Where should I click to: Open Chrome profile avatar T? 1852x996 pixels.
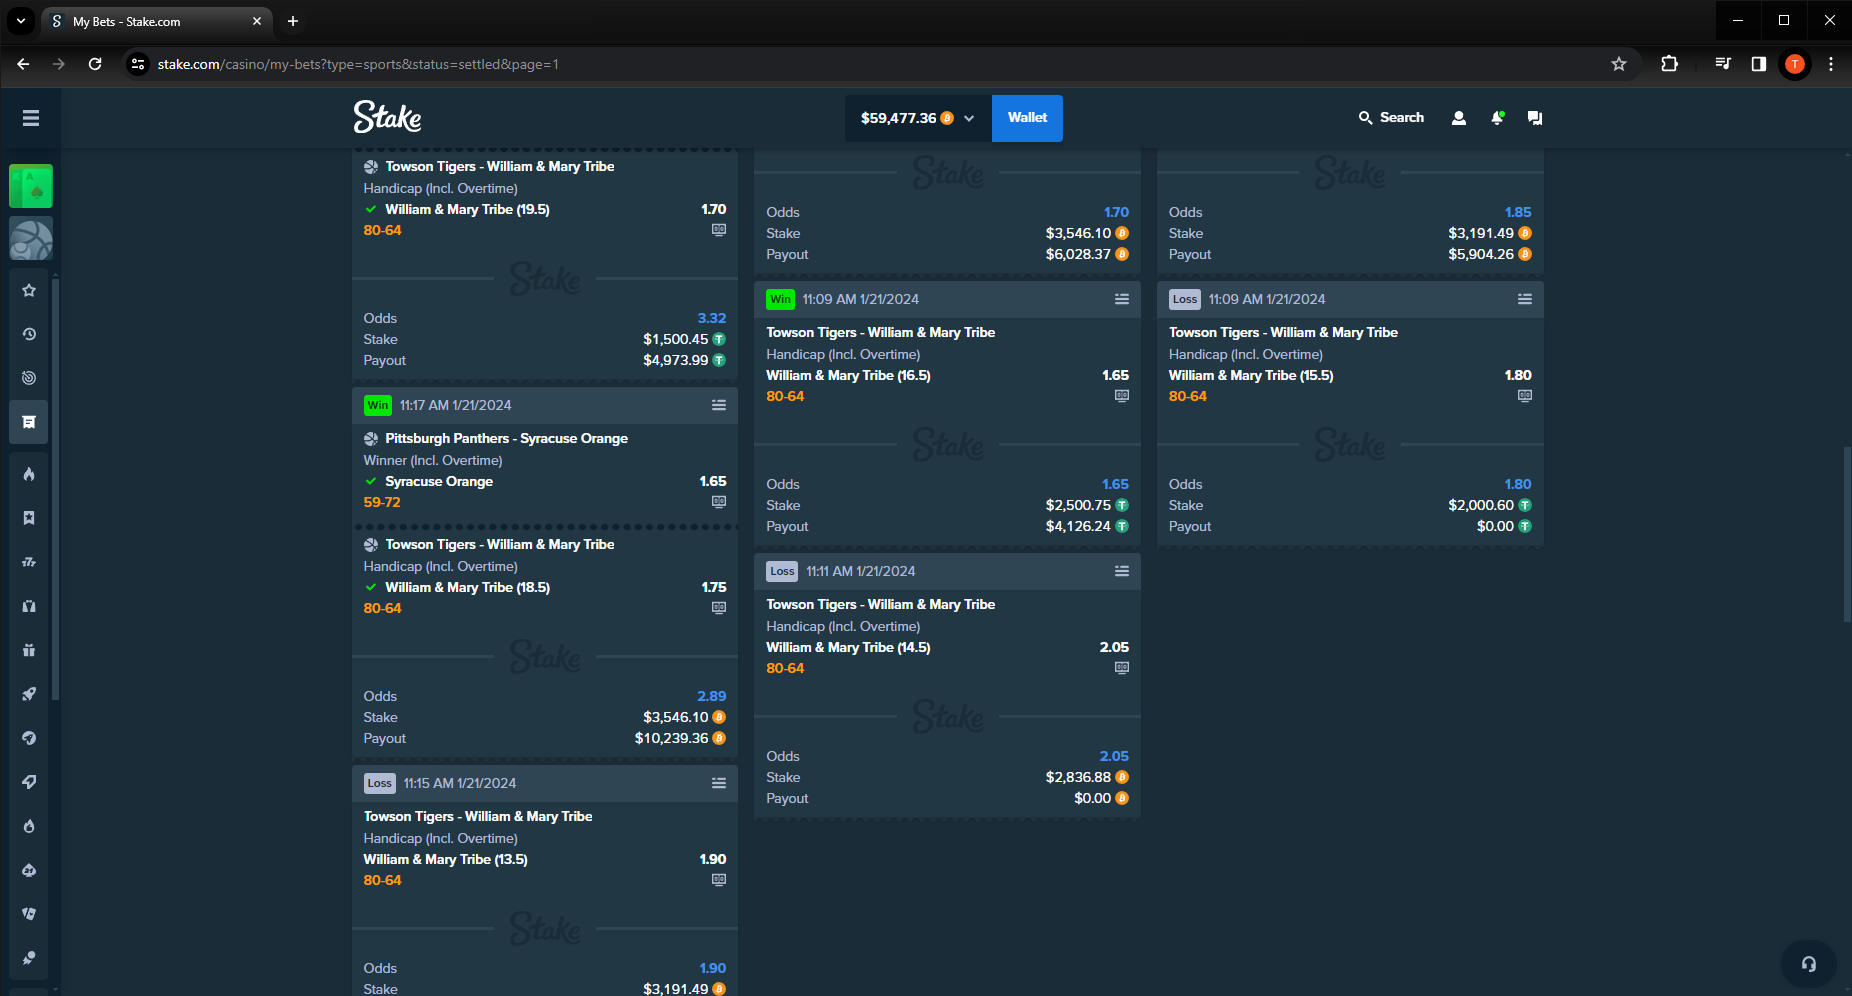[1795, 64]
